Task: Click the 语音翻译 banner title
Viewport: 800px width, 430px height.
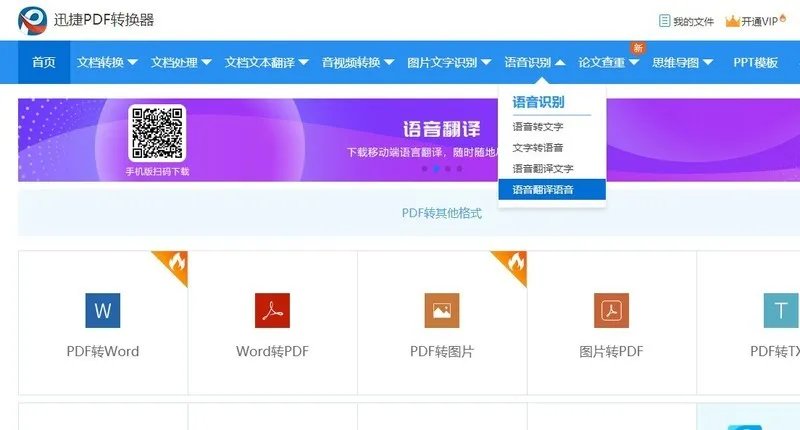Action: (442, 129)
